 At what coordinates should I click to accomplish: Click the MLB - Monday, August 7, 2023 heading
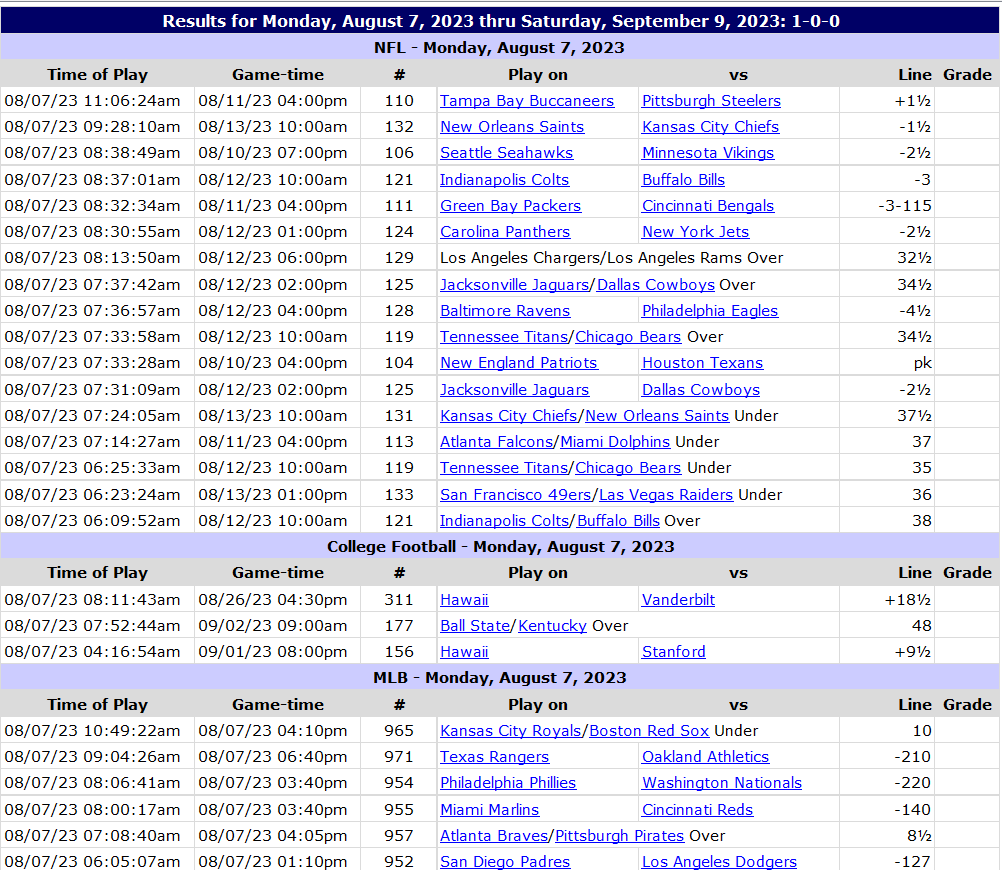pyautogui.click(x=500, y=678)
